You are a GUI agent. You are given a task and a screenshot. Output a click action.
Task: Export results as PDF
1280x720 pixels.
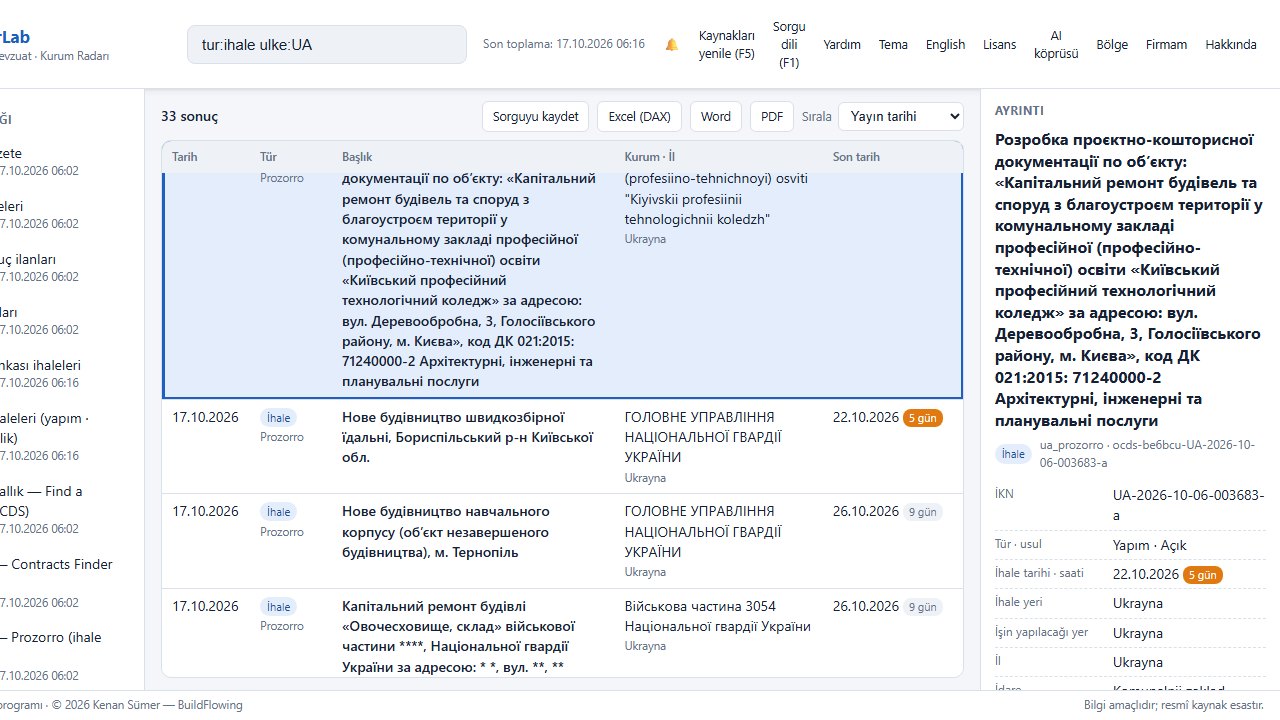pyautogui.click(x=772, y=116)
